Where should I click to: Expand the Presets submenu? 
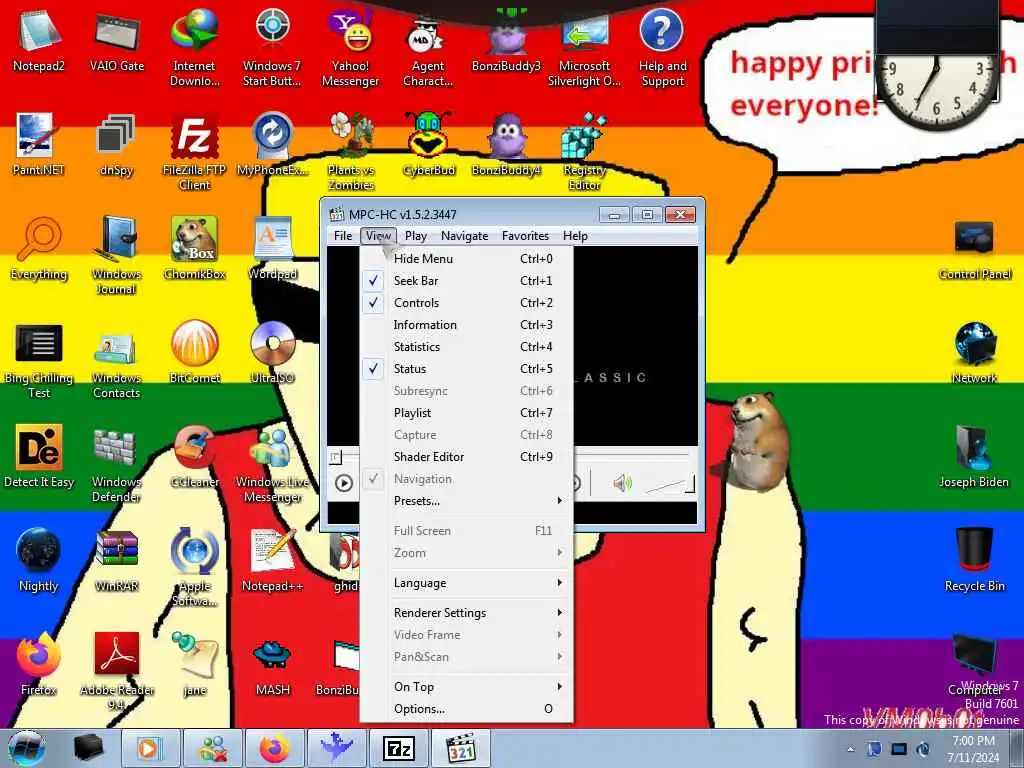pos(466,501)
